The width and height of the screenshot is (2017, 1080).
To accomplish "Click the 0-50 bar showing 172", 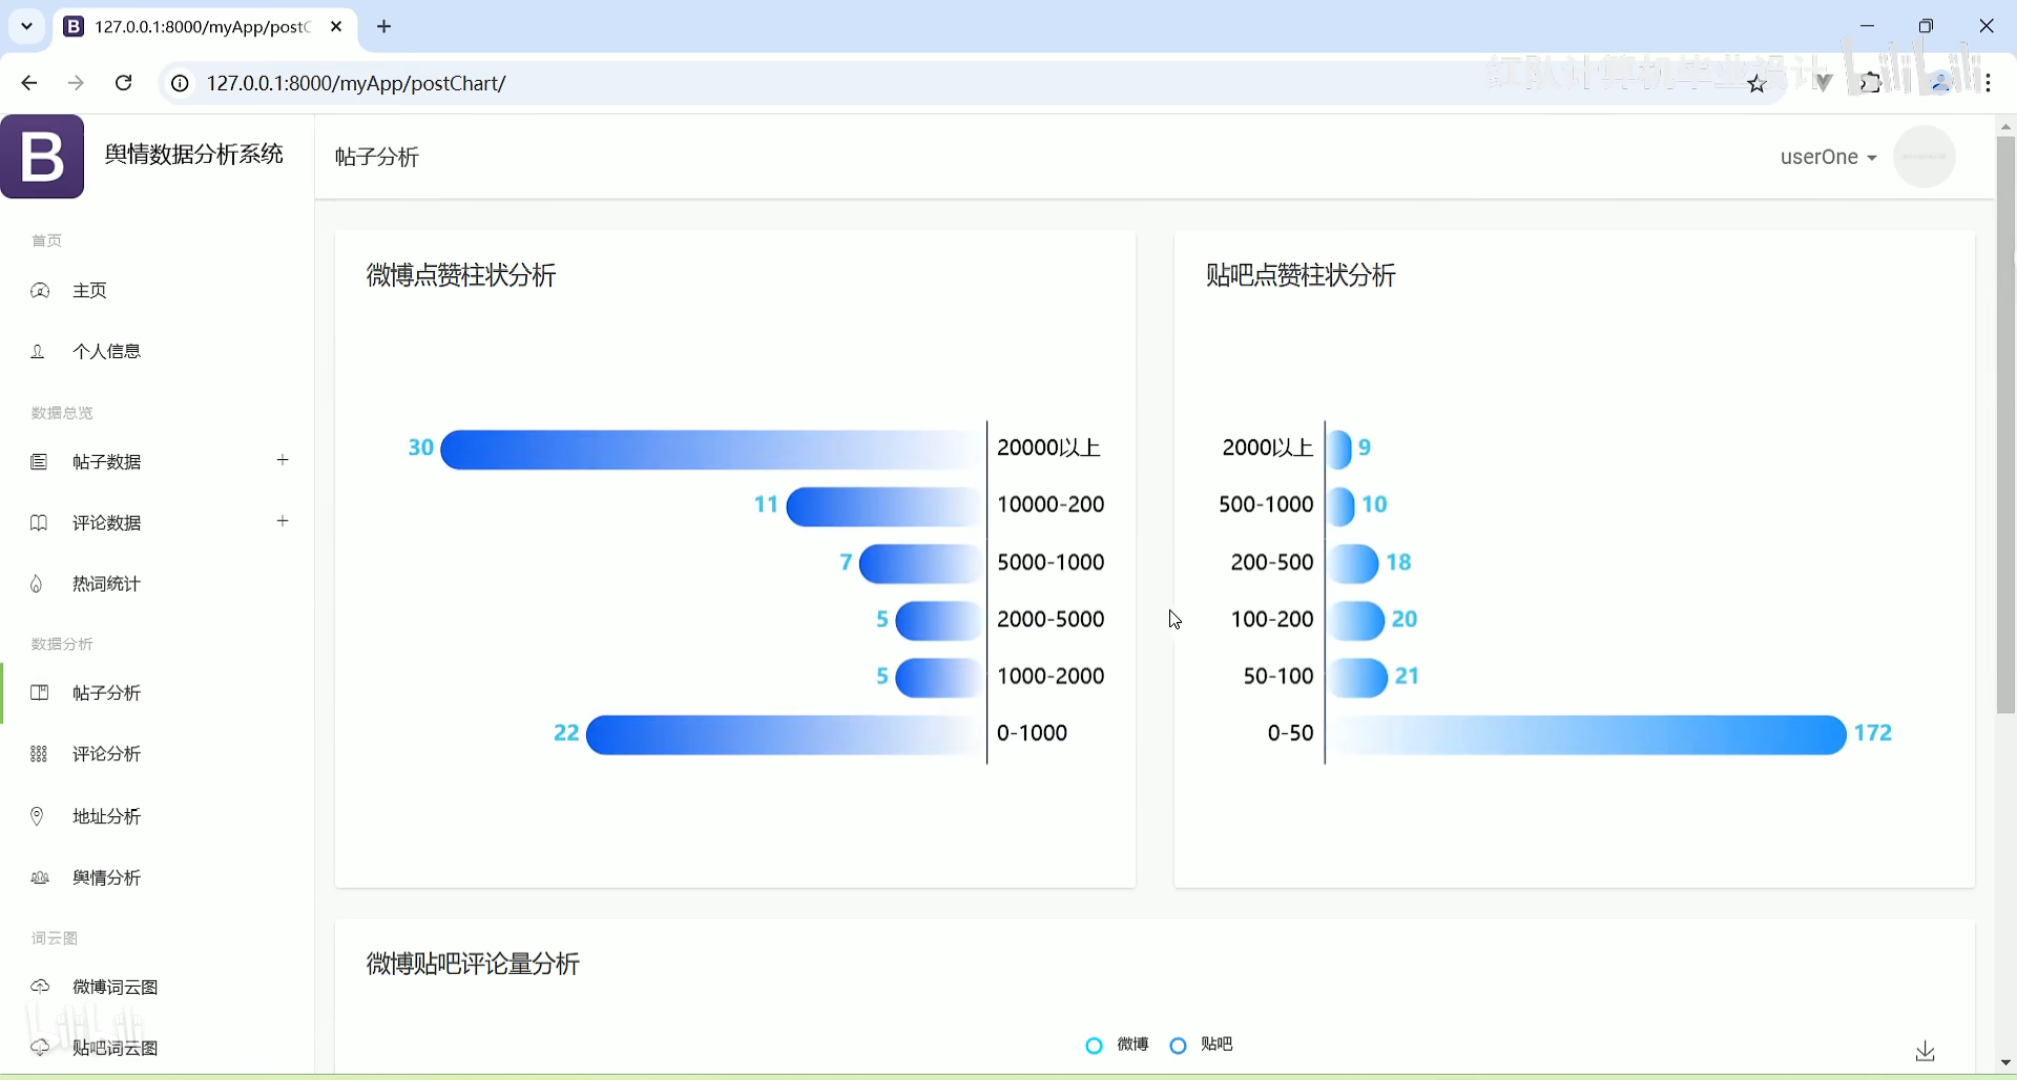I will click(x=1590, y=734).
